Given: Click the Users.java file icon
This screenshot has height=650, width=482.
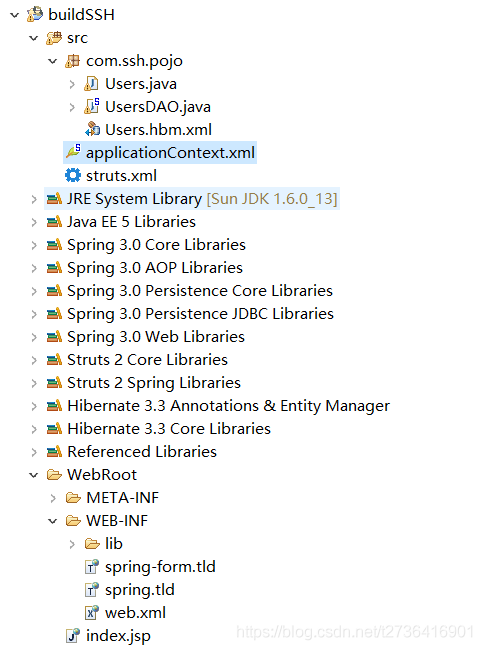Looking at the screenshot, I should tap(92, 84).
